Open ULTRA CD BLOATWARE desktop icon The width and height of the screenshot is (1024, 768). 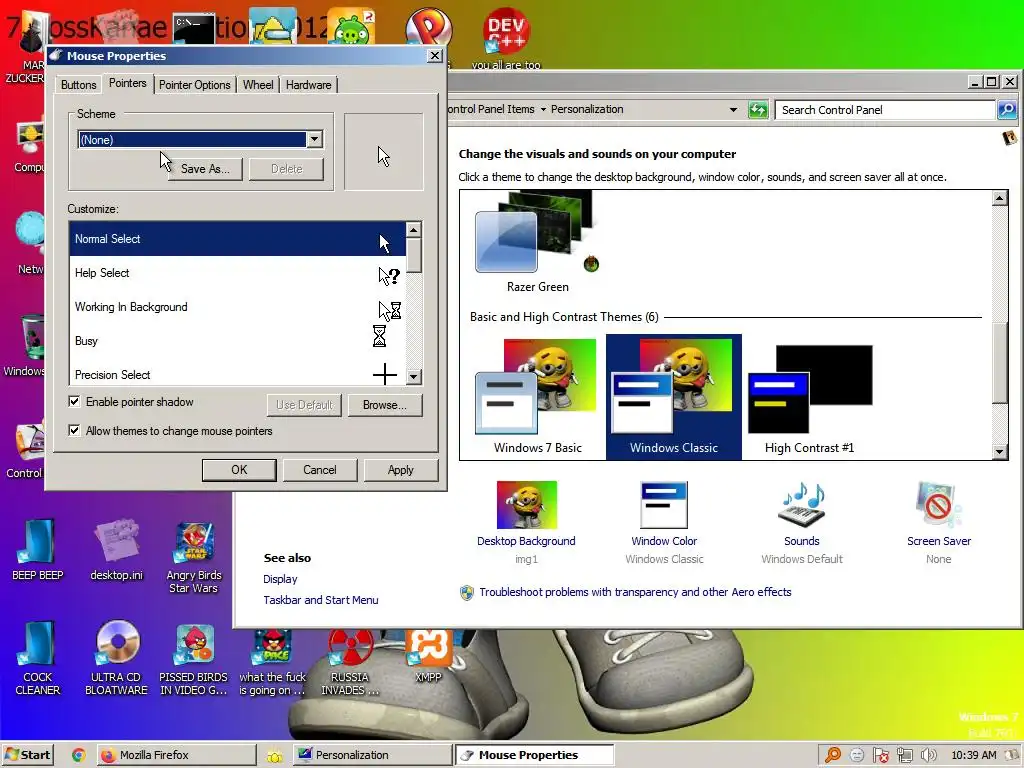click(117, 658)
